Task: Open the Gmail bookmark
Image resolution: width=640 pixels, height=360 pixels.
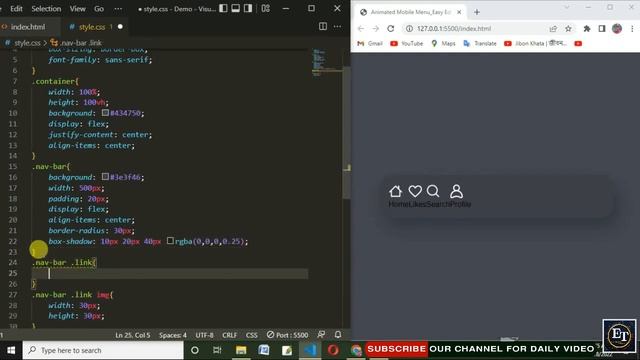Action: click(370, 43)
